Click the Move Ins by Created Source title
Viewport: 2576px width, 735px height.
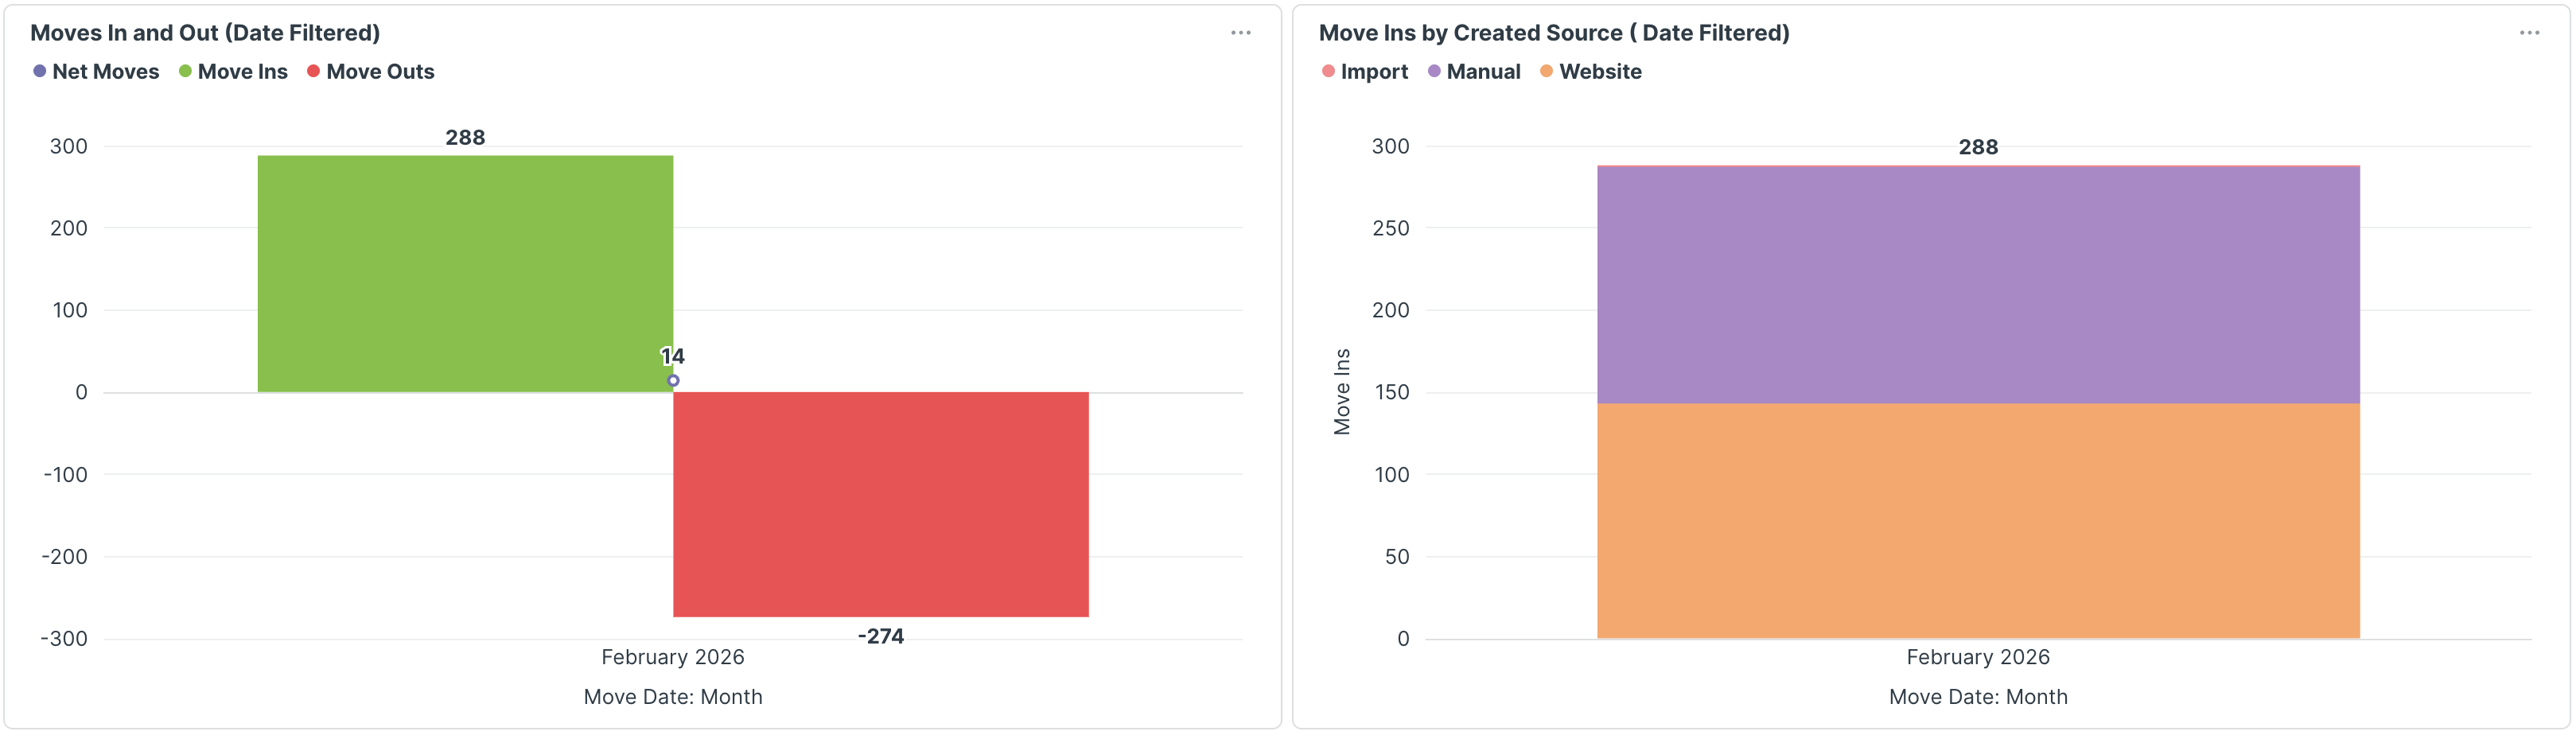point(1553,33)
